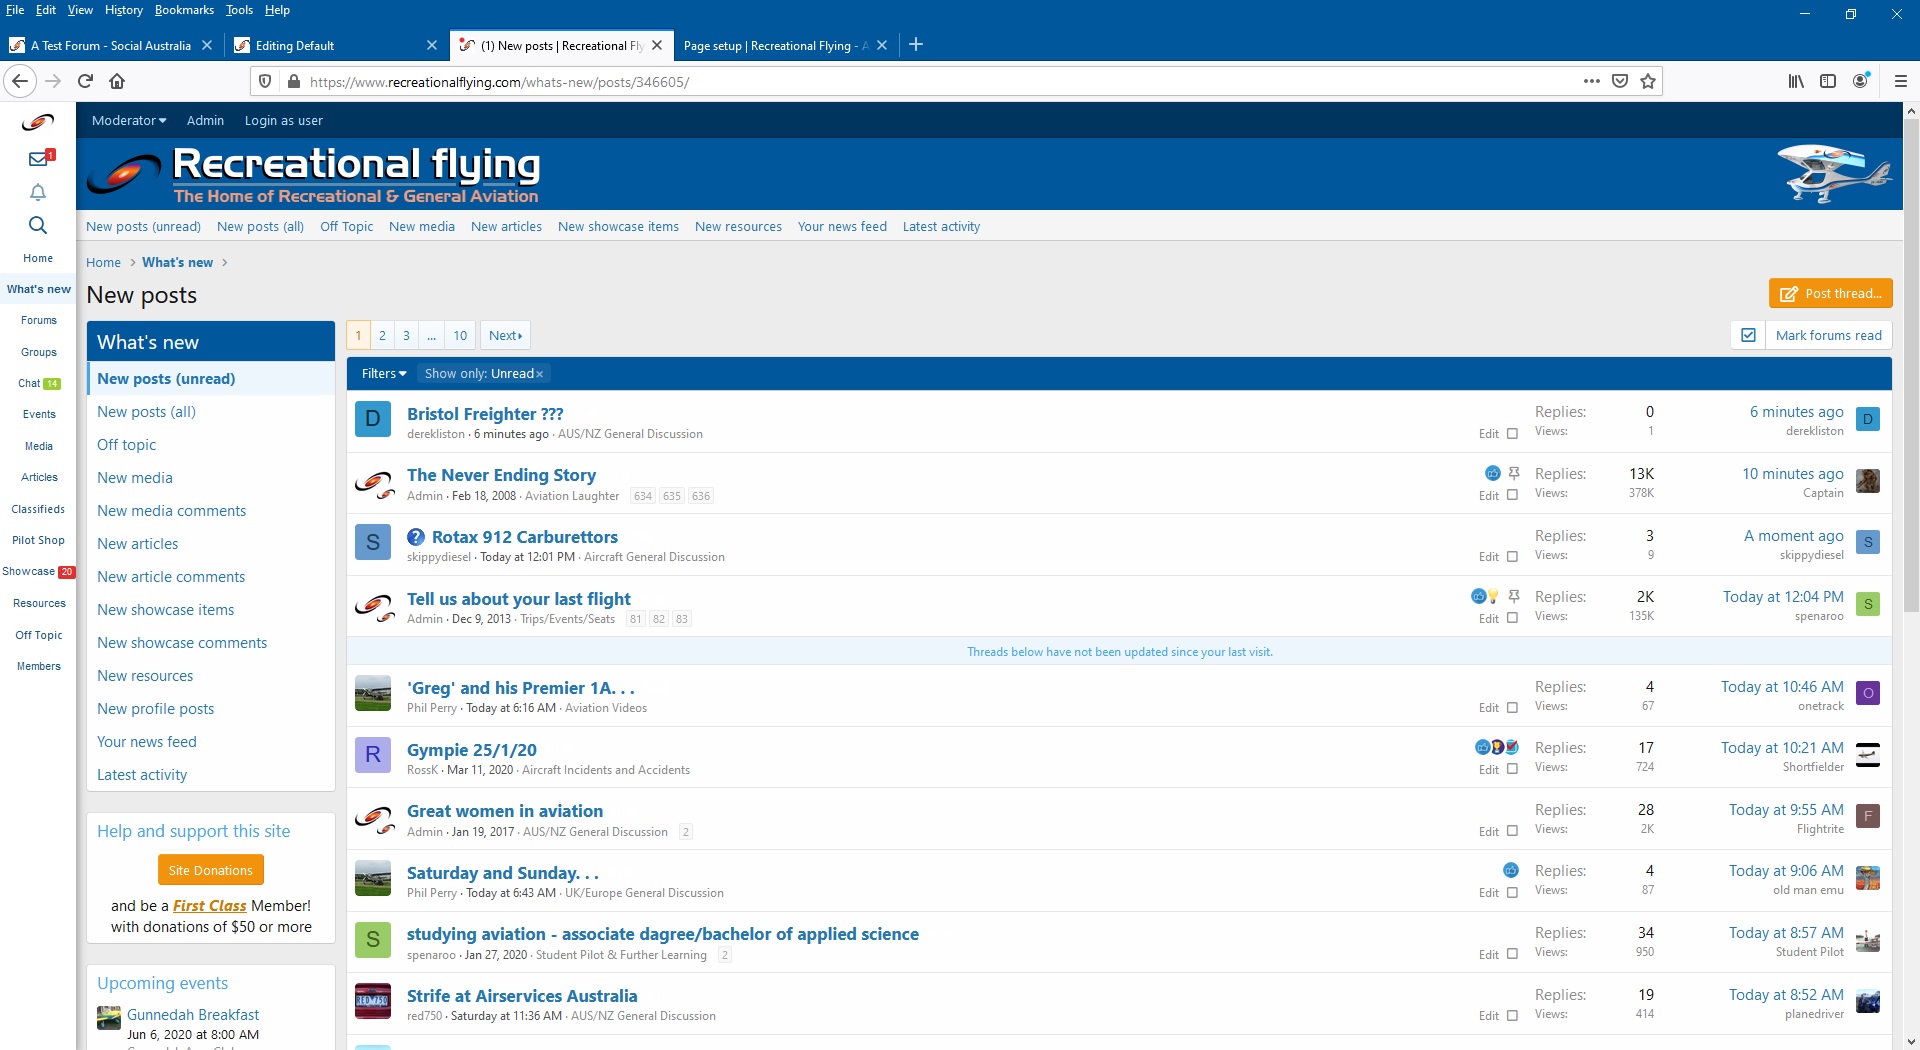Open the browser History menu

[124, 10]
